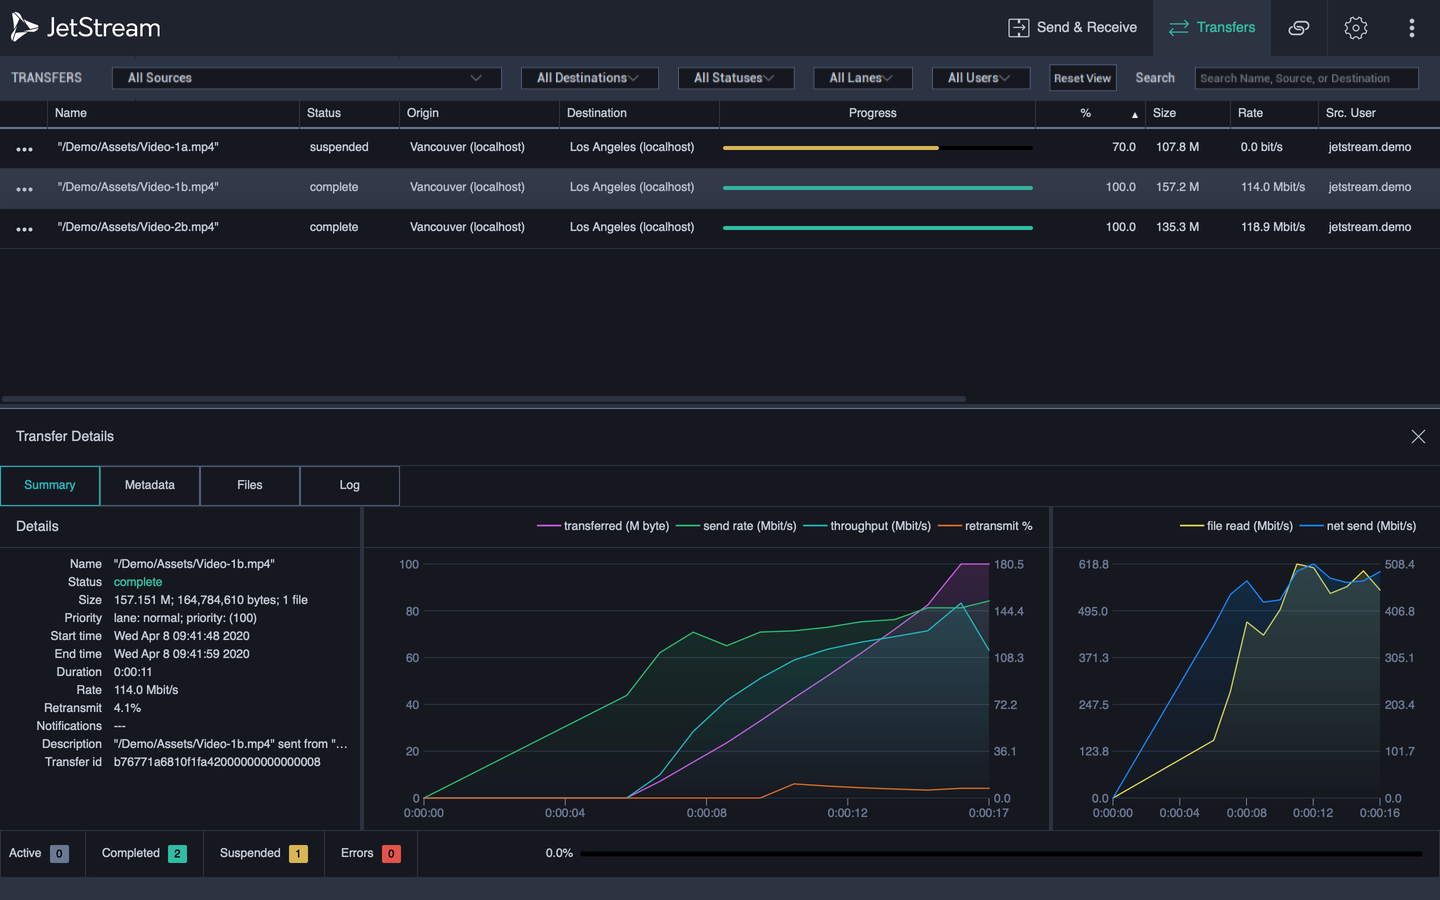Click the horizontal scrollbar under transfers table

483,399
